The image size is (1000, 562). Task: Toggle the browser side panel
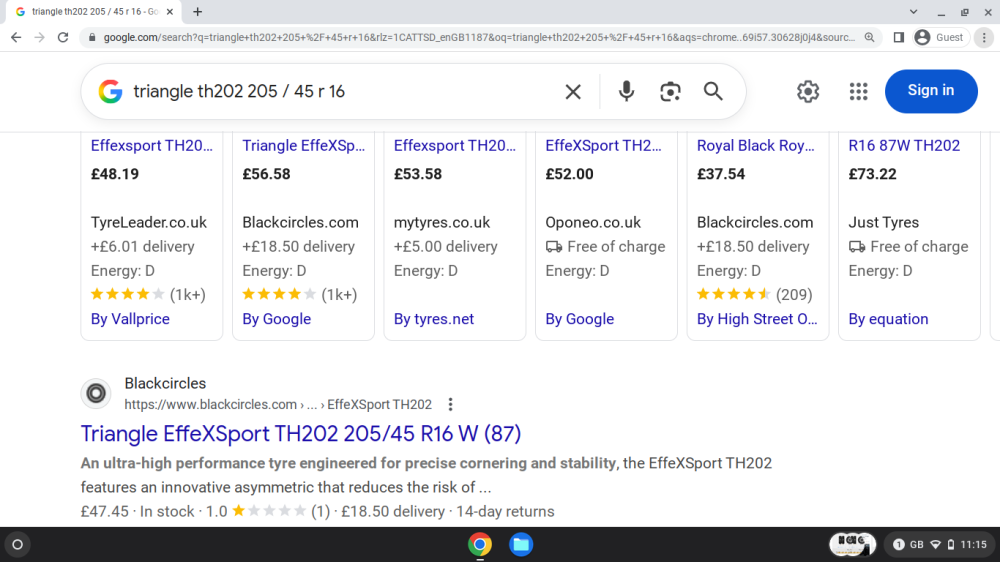click(x=899, y=38)
